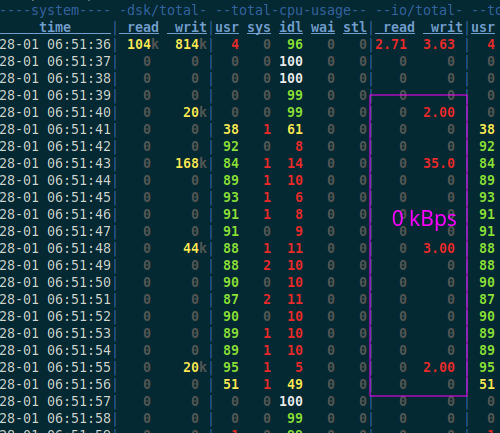
Task: Click the ----system---- group header
Action: click(55, 11)
